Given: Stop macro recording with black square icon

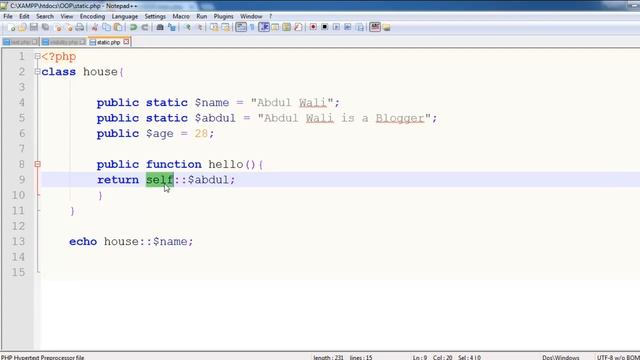Looking at the screenshot, I should point(324,27).
